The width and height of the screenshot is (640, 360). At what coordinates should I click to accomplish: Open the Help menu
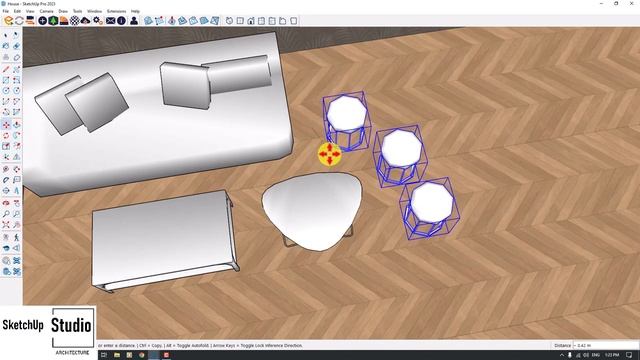tap(136, 11)
